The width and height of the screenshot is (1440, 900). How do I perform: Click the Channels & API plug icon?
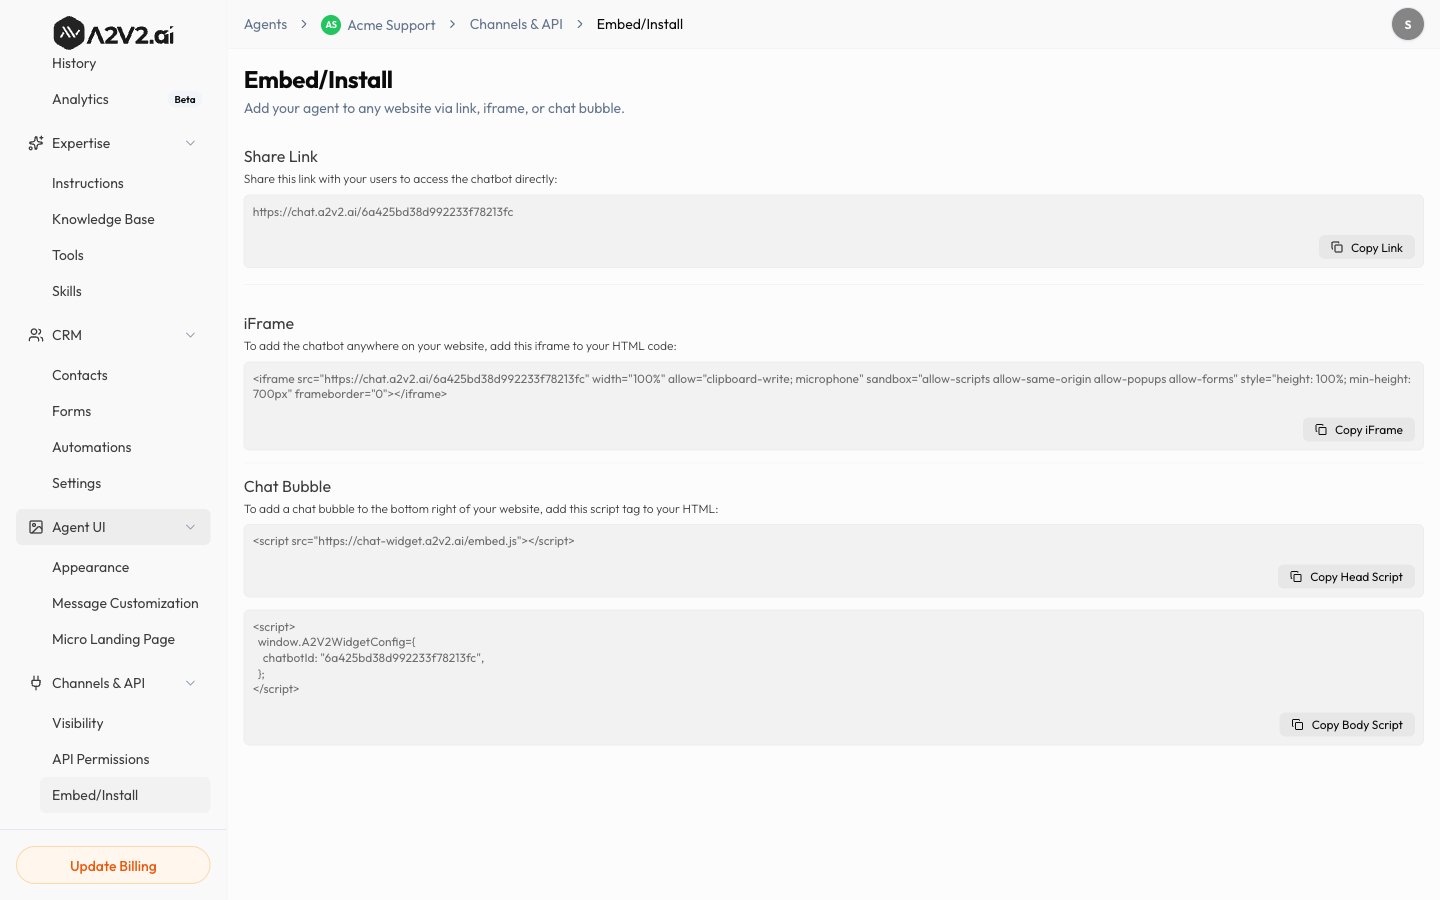pyautogui.click(x=36, y=683)
